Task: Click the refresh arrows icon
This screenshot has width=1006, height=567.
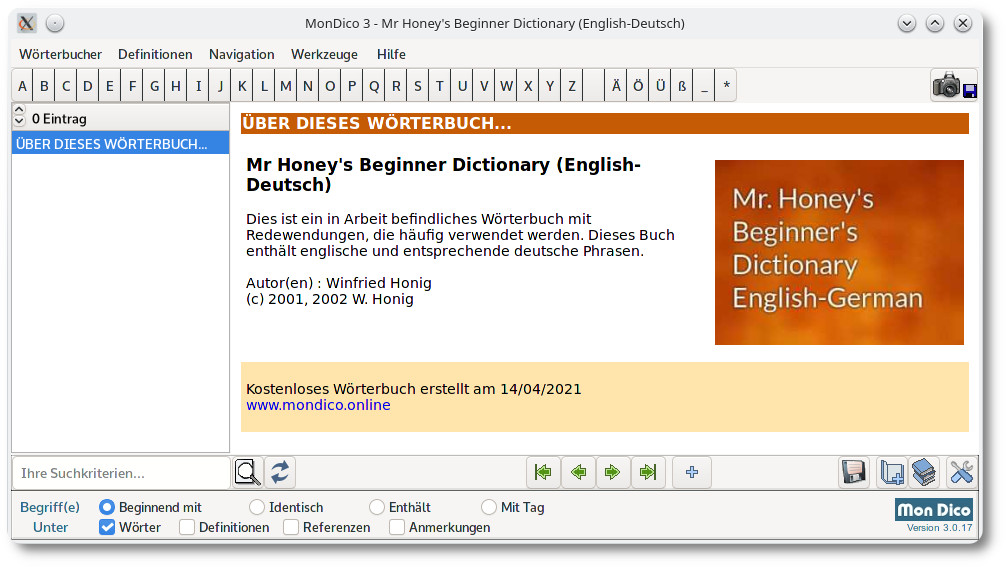Action: [280, 473]
